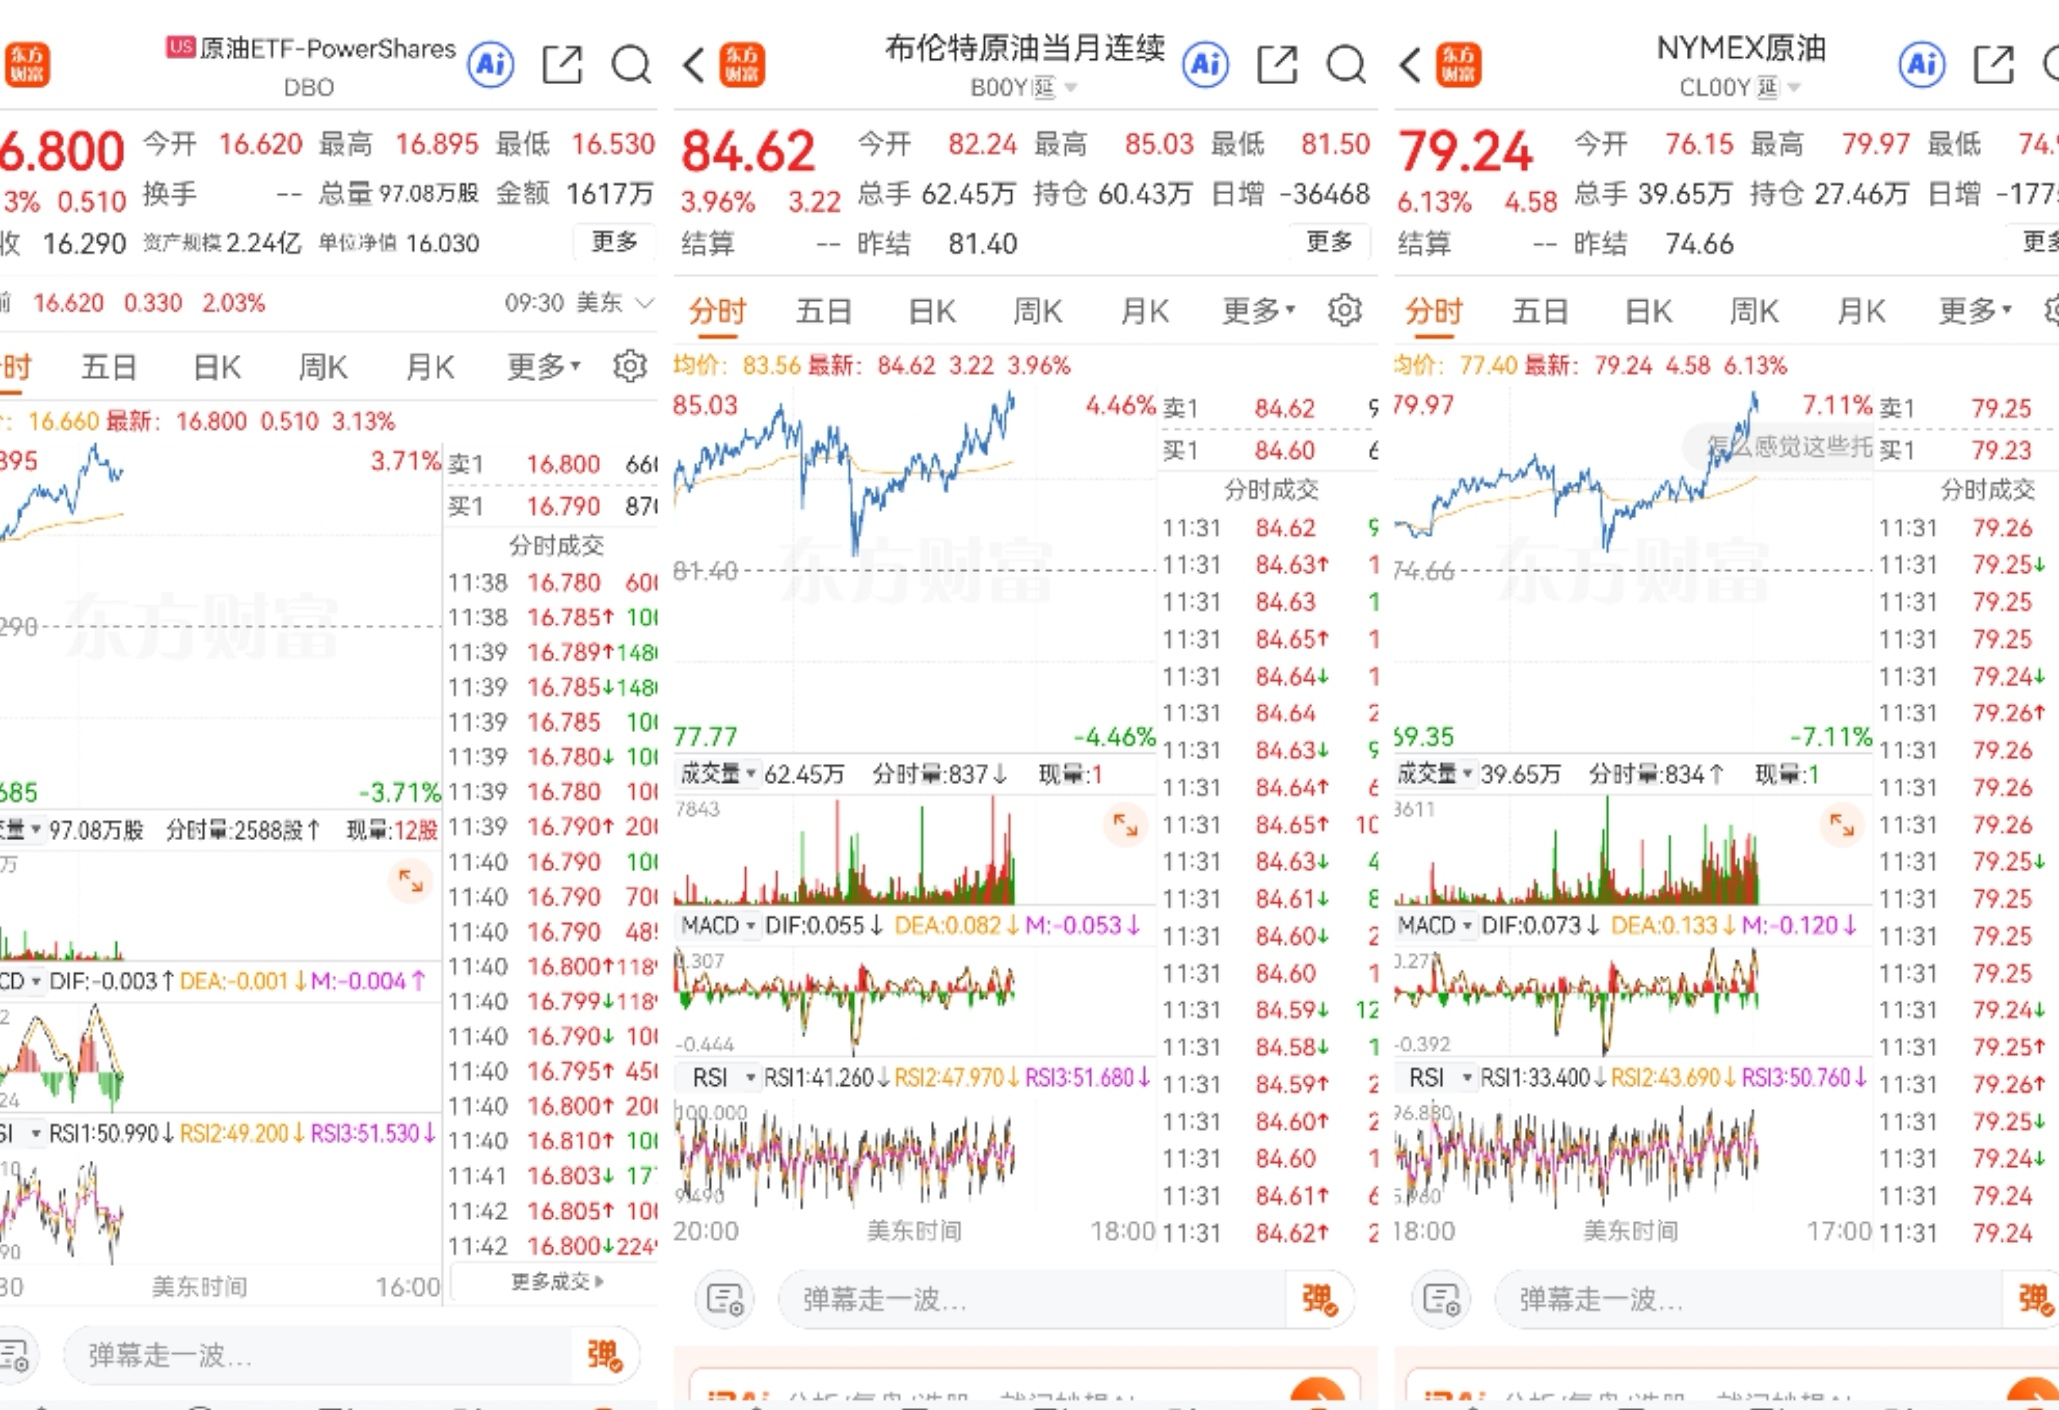The width and height of the screenshot is (2059, 1410).
Task: Go back from the NYMEX crude page
Action: 1410,65
